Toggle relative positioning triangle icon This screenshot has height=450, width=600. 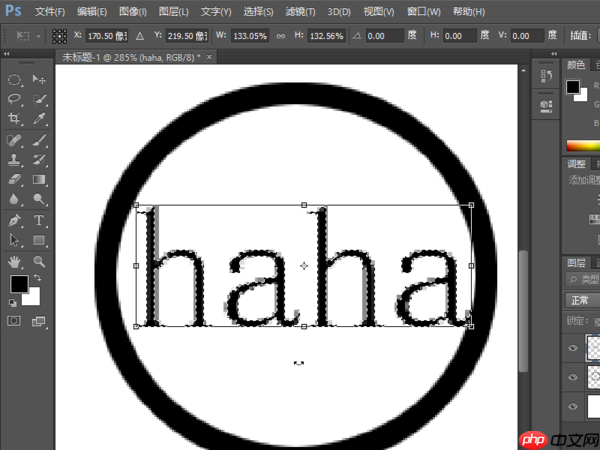point(140,36)
